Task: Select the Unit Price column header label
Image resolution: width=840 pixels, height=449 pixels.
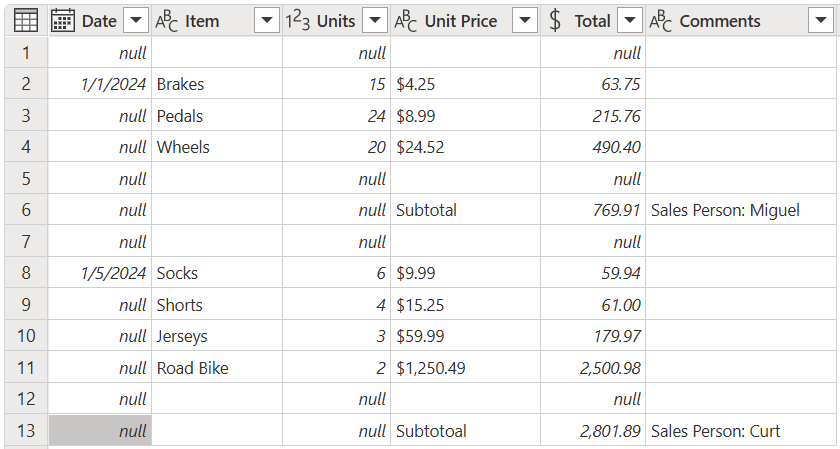Action: [x=460, y=20]
